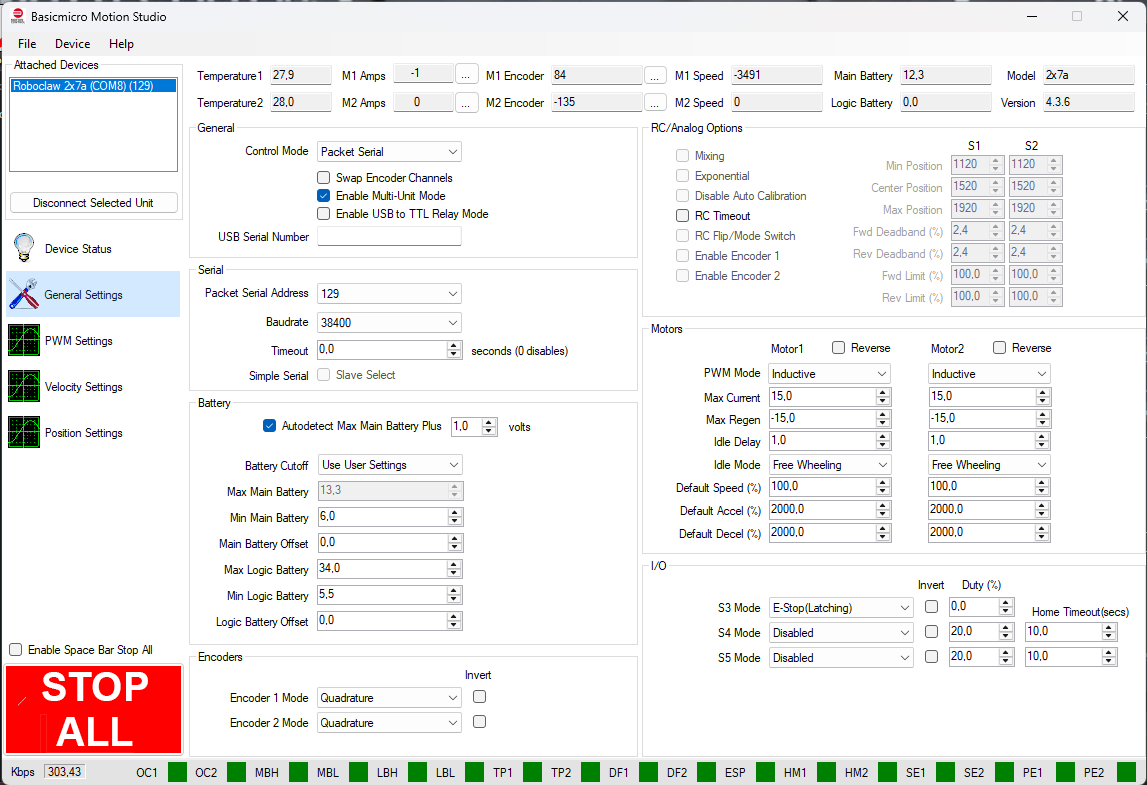
Task: Open PWM Settings graph icon
Action: coord(23,340)
